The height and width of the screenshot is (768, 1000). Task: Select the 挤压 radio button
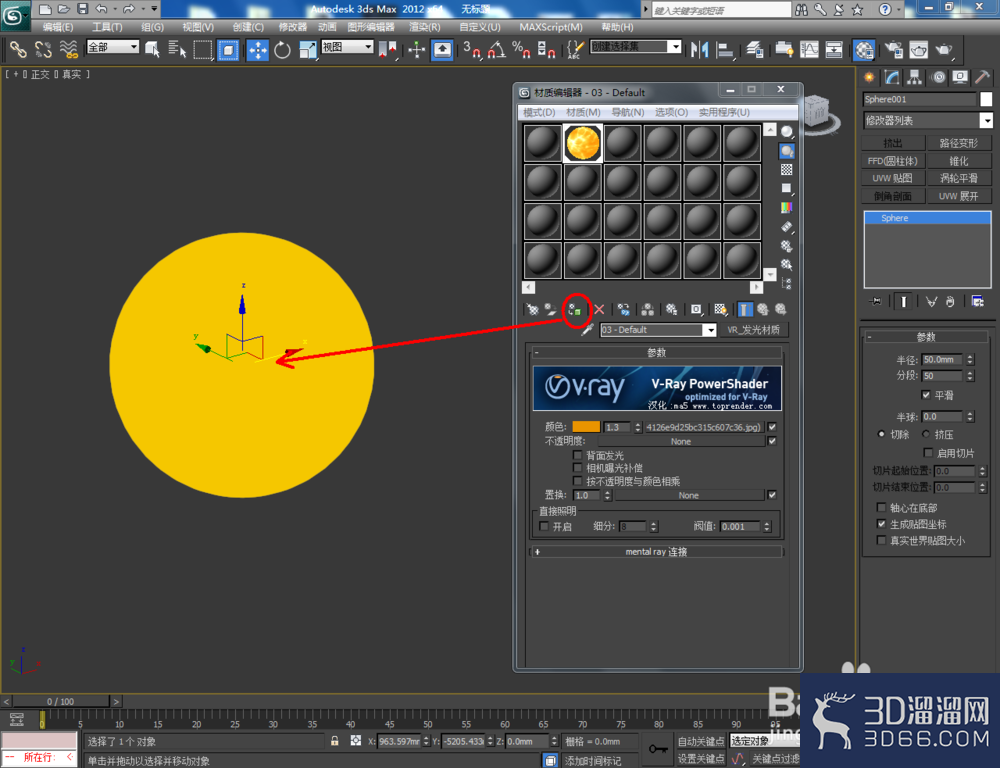pyautogui.click(x=926, y=434)
